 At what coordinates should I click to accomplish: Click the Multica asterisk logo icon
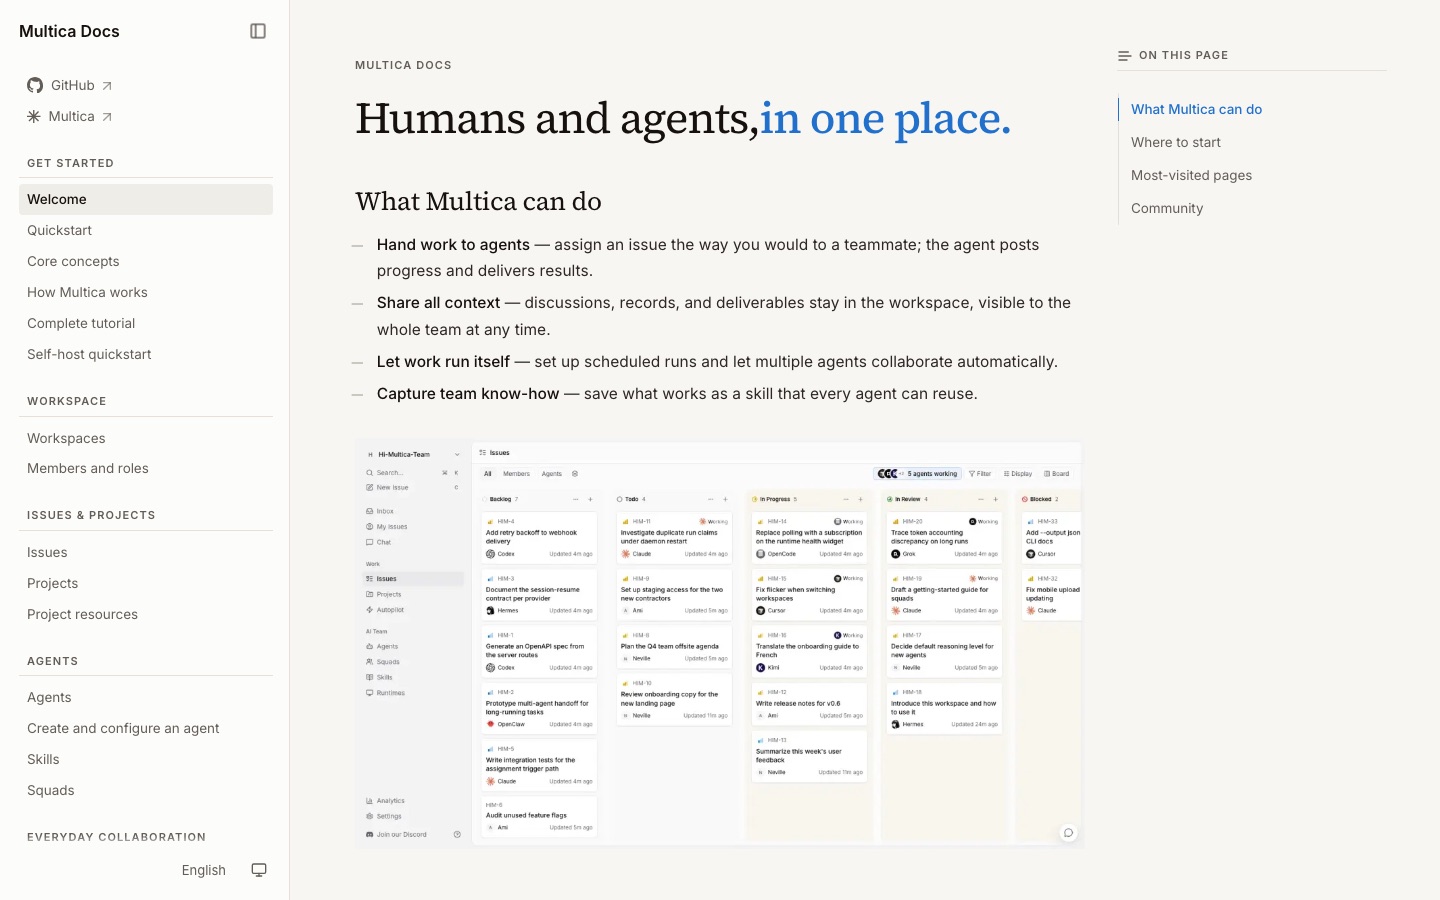34,116
